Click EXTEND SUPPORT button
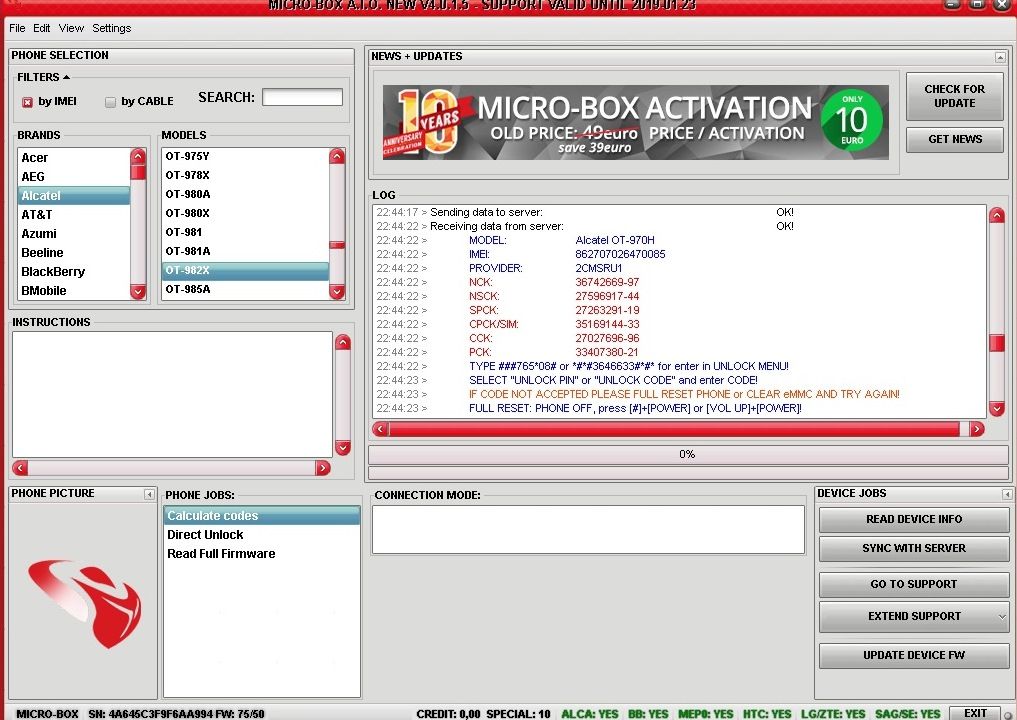The image size is (1017, 720). click(914, 617)
